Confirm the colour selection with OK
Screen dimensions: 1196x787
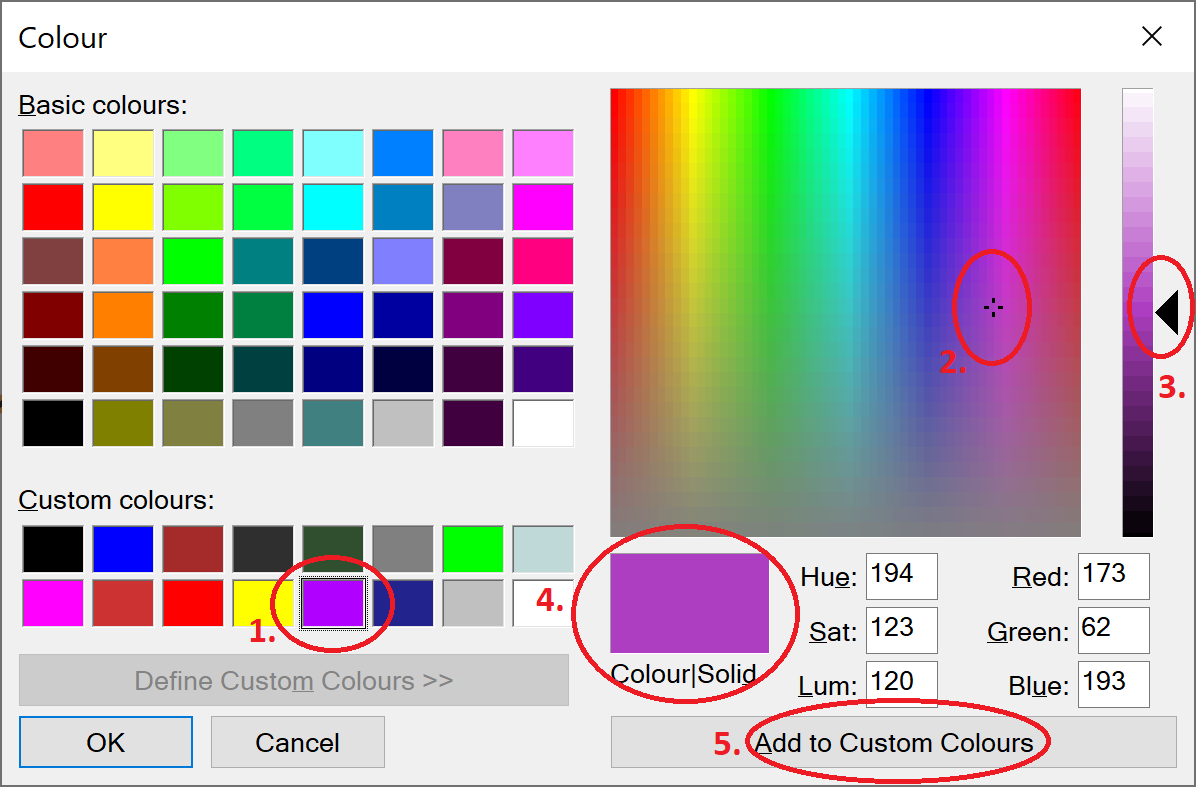click(x=105, y=742)
